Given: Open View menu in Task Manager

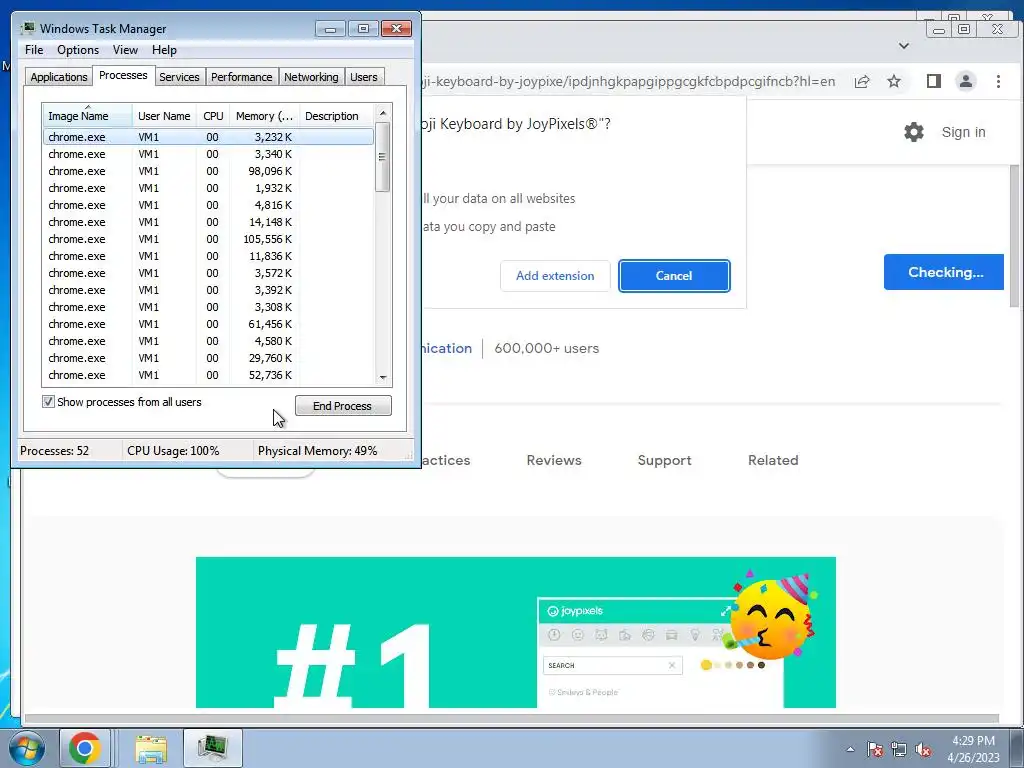Looking at the screenshot, I should pyautogui.click(x=125, y=50).
